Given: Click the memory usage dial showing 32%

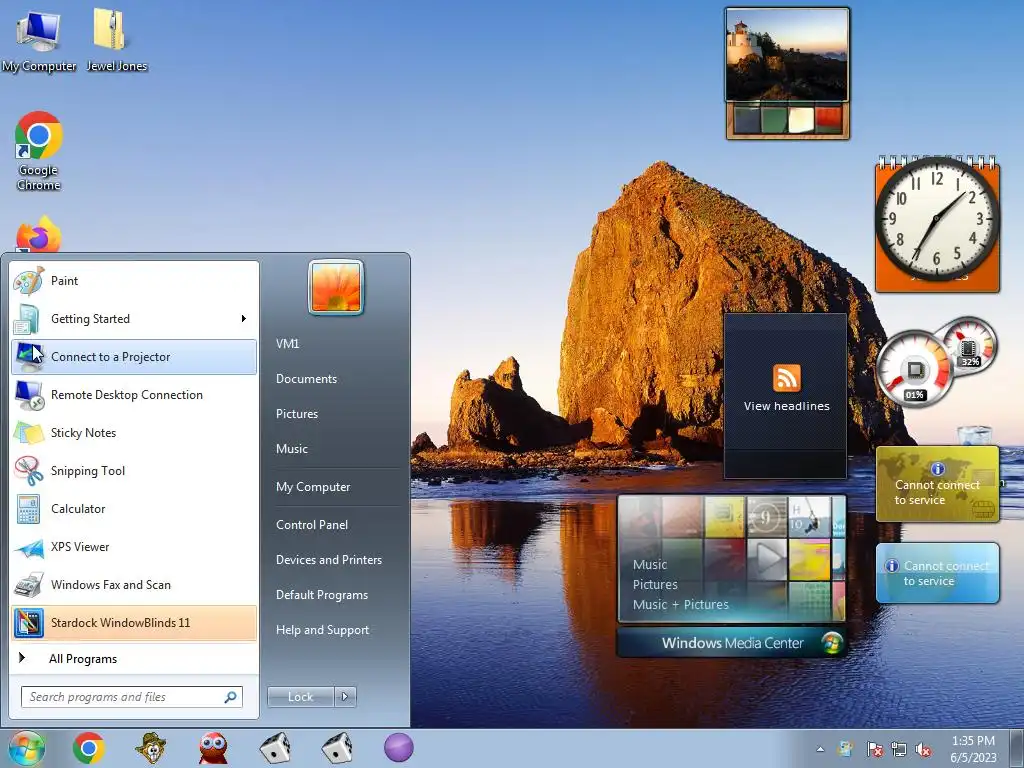Looking at the screenshot, I should pos(969,347).
